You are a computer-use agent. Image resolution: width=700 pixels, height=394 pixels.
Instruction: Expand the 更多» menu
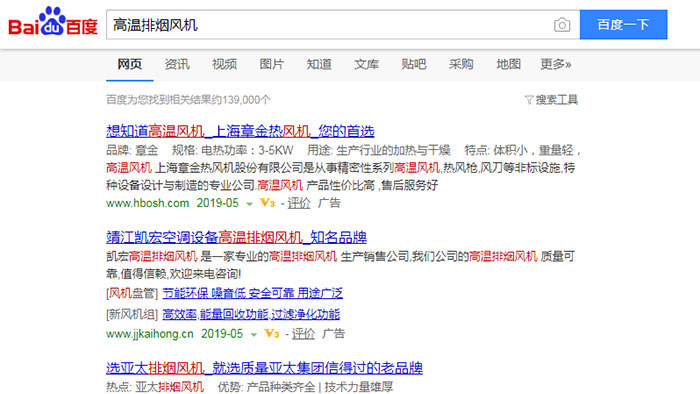[555, 64]
